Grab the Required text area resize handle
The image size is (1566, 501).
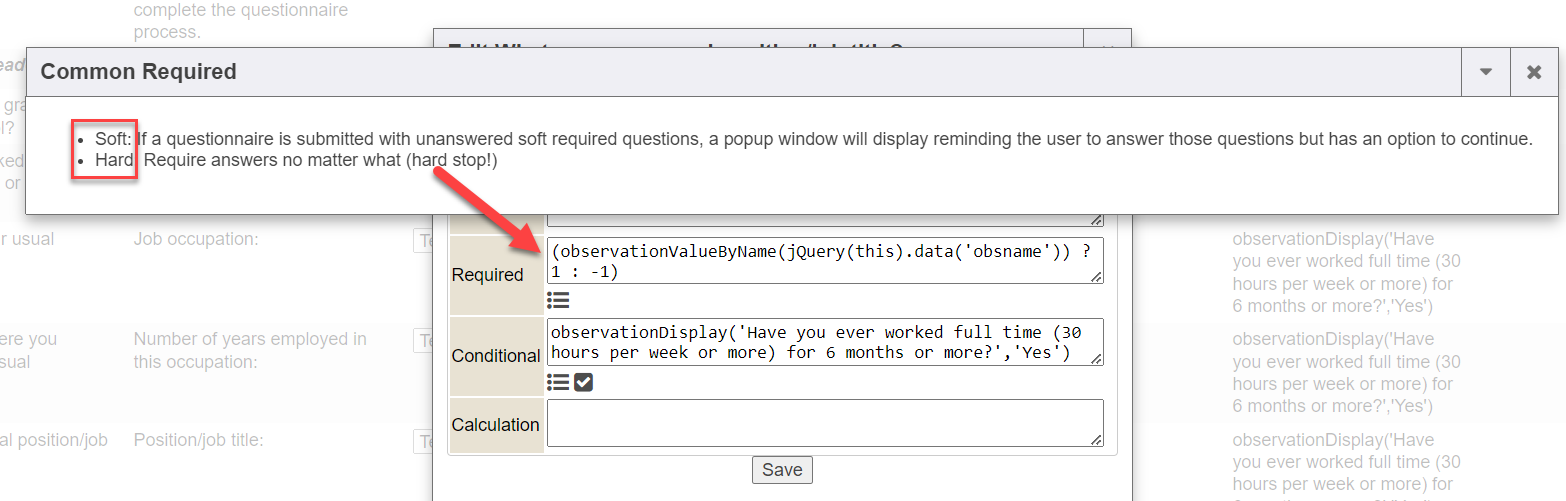[x=1097, y=277]
